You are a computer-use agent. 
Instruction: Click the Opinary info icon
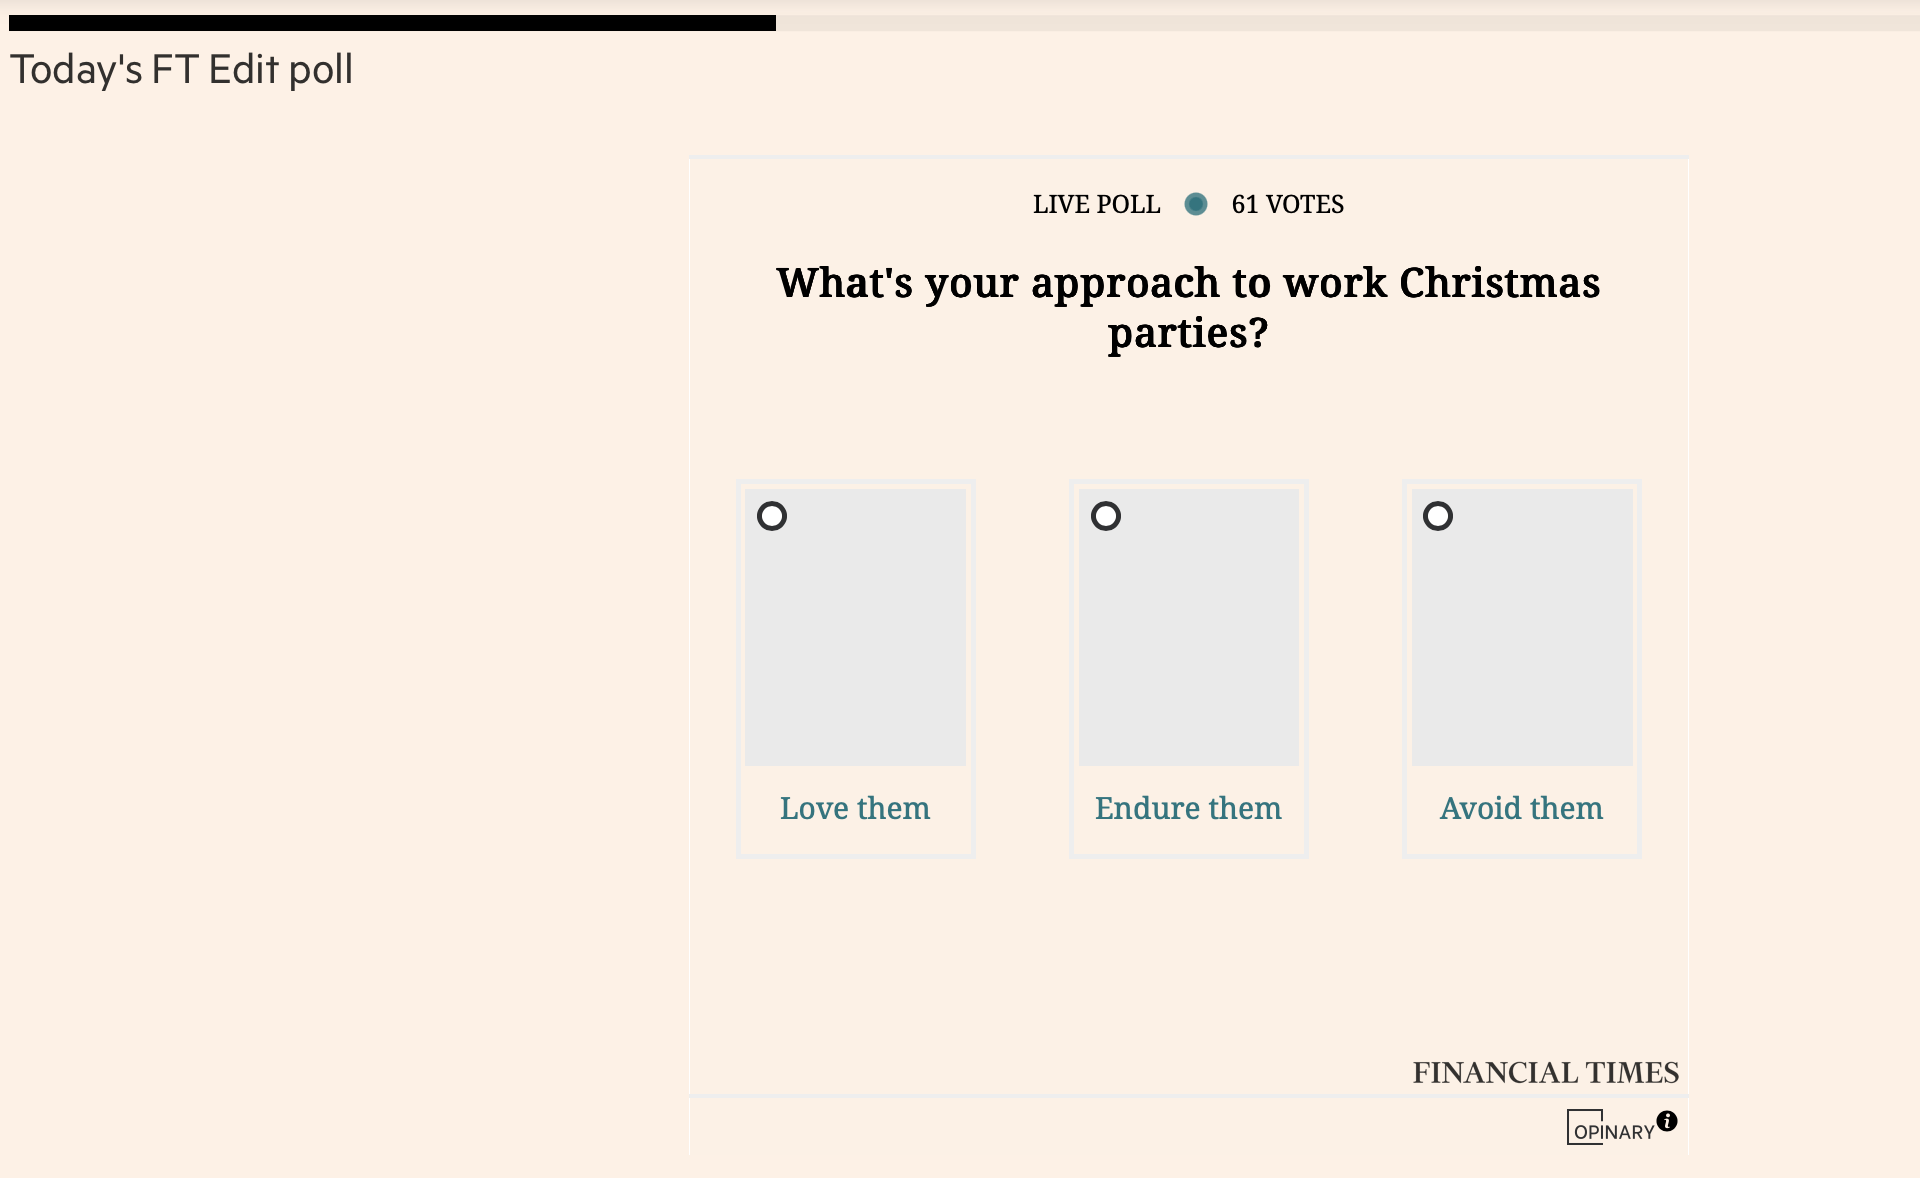1667,1121
